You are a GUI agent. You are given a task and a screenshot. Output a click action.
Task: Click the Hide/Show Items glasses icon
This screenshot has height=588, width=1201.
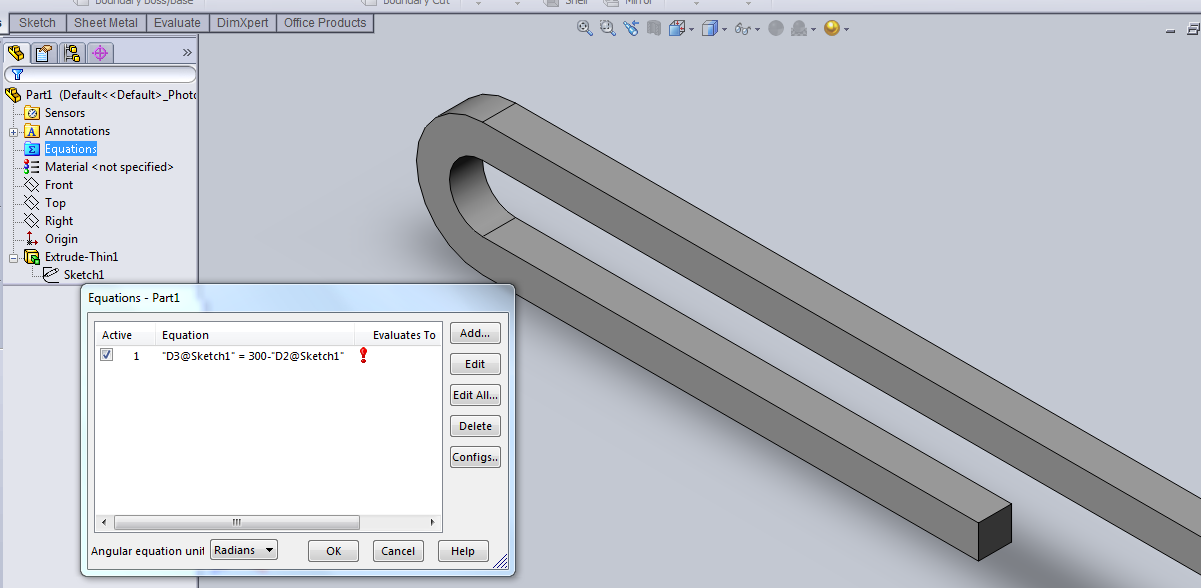tap(742, 29)
